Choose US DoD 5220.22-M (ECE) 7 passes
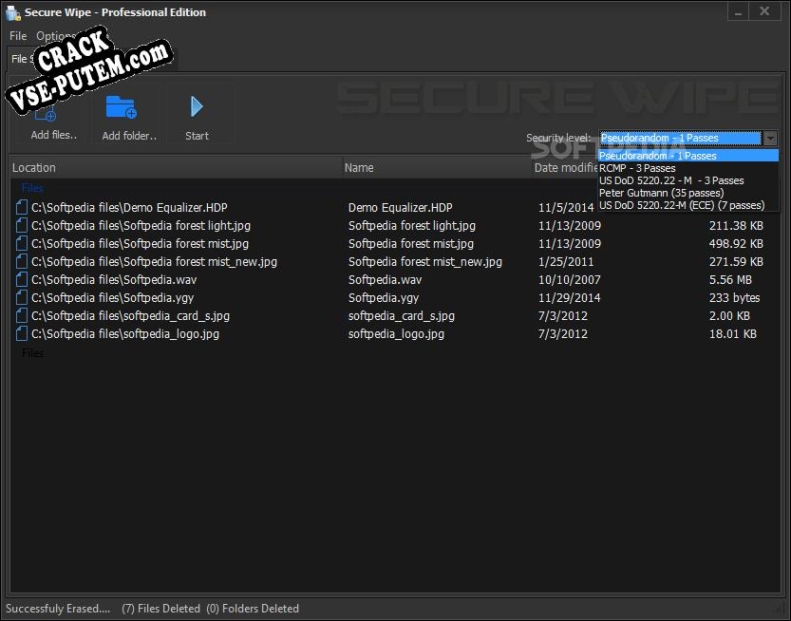Screen dimensions: 791x621 click(x=688, y=205)
